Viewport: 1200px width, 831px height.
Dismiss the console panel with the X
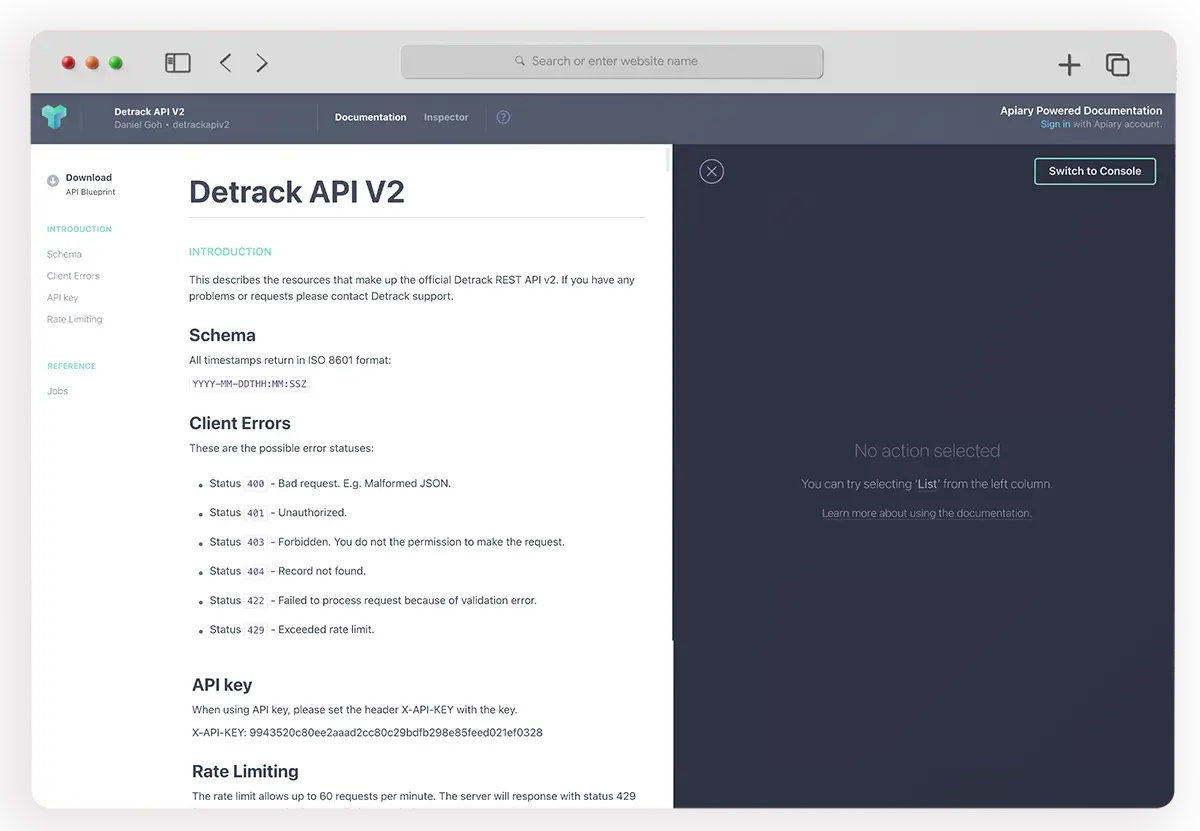(711, 171)
